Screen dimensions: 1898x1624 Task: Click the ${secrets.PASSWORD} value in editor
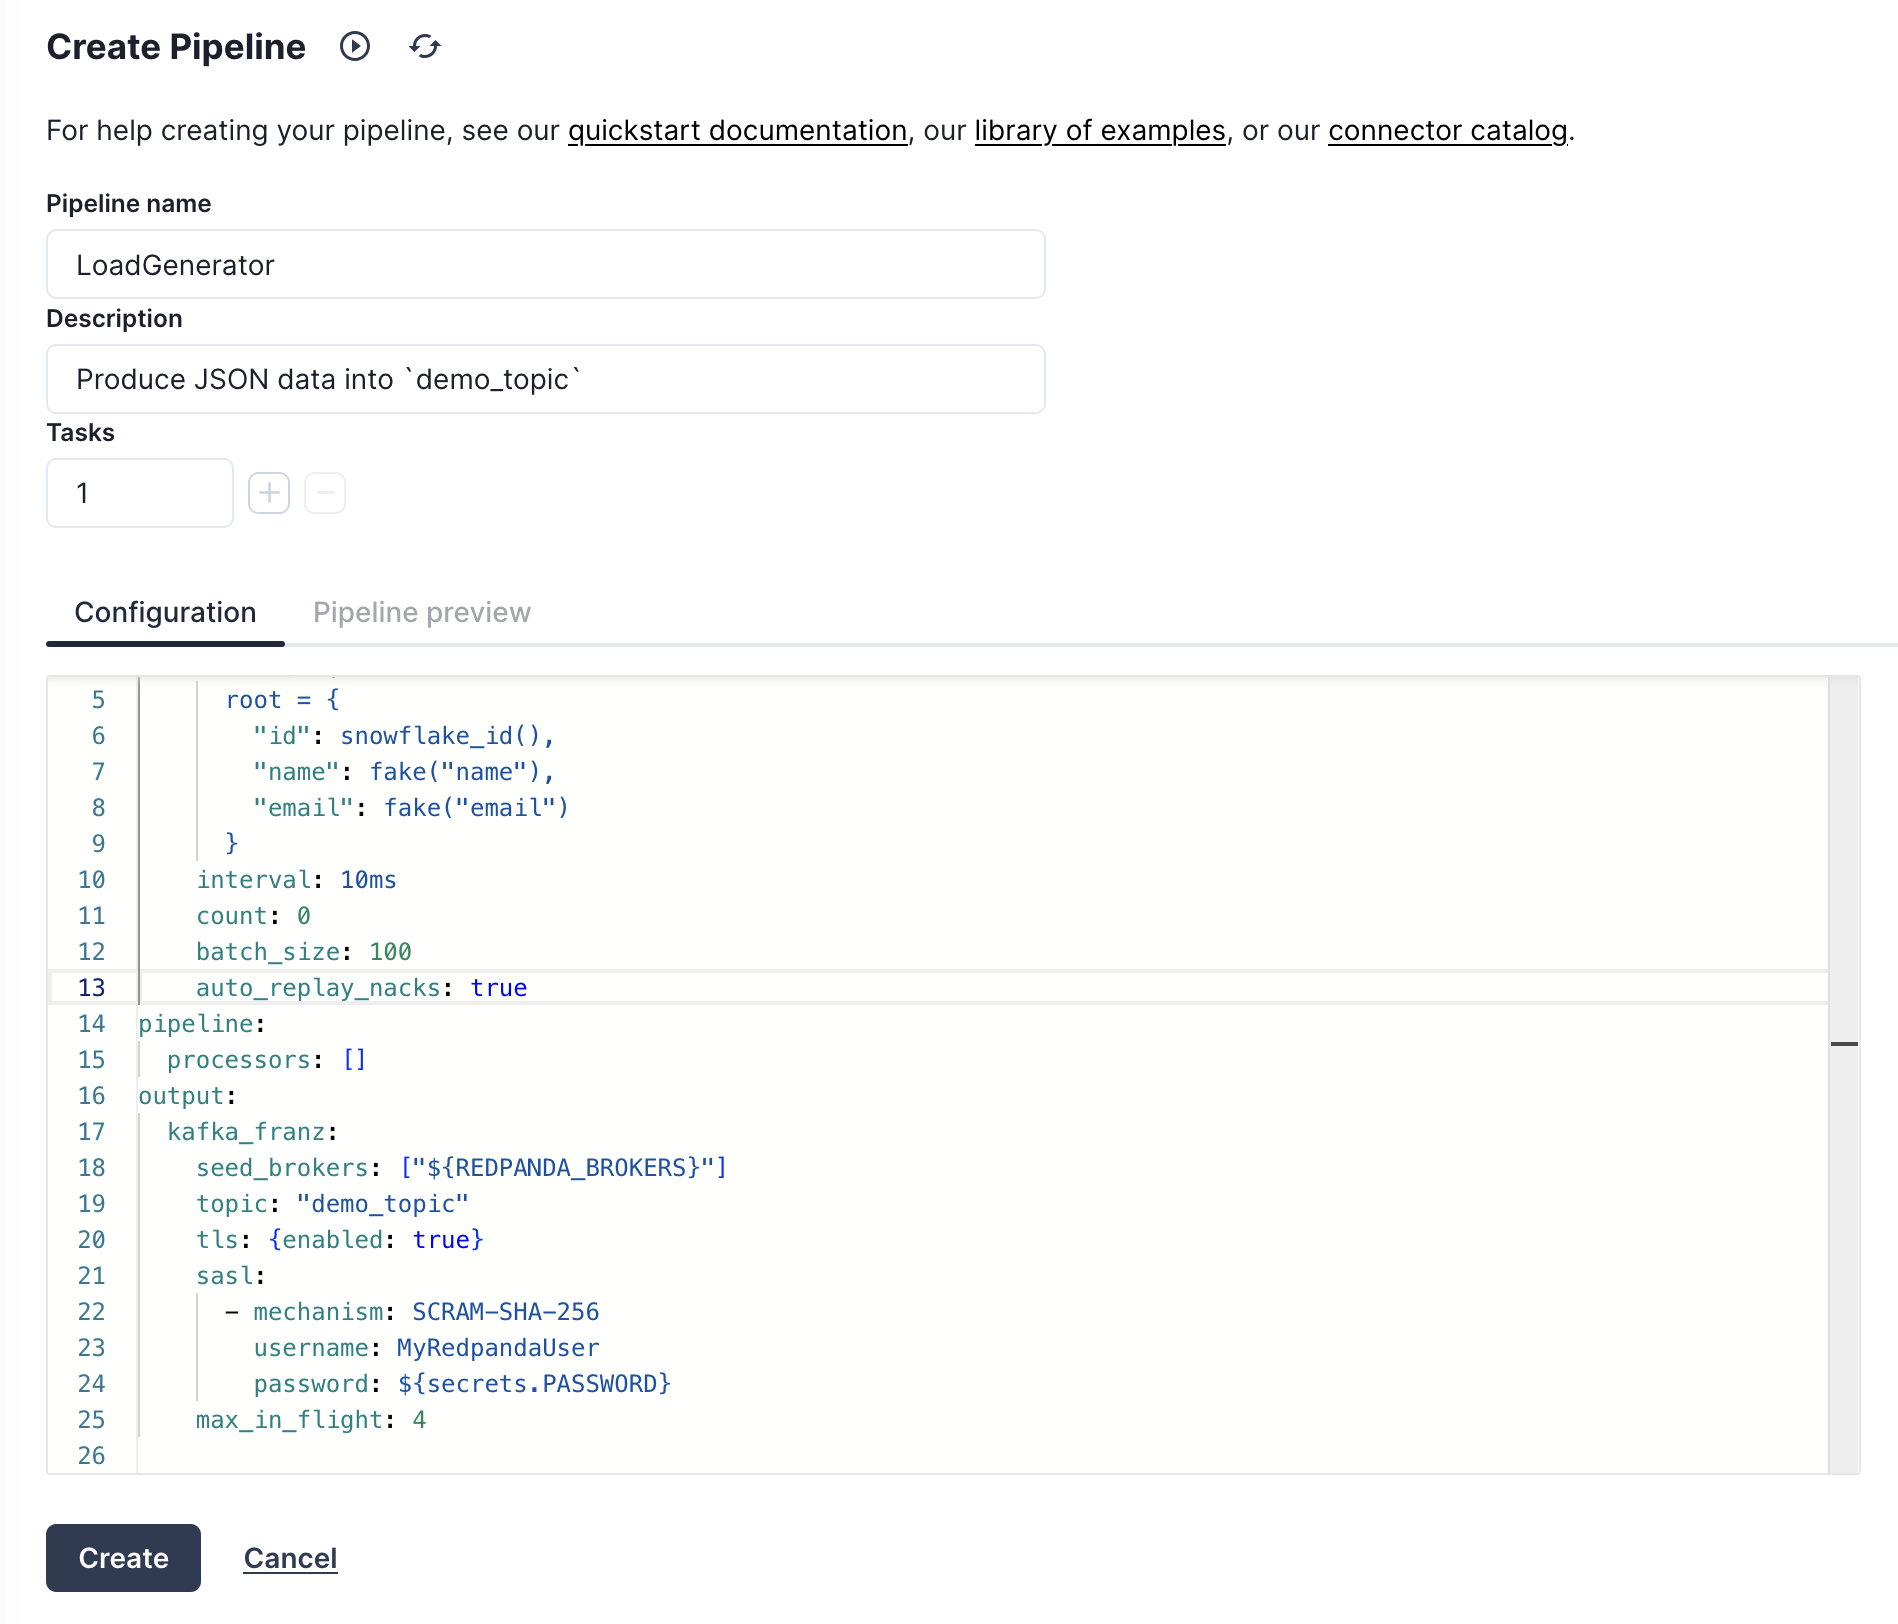[x=534, y=1384]
